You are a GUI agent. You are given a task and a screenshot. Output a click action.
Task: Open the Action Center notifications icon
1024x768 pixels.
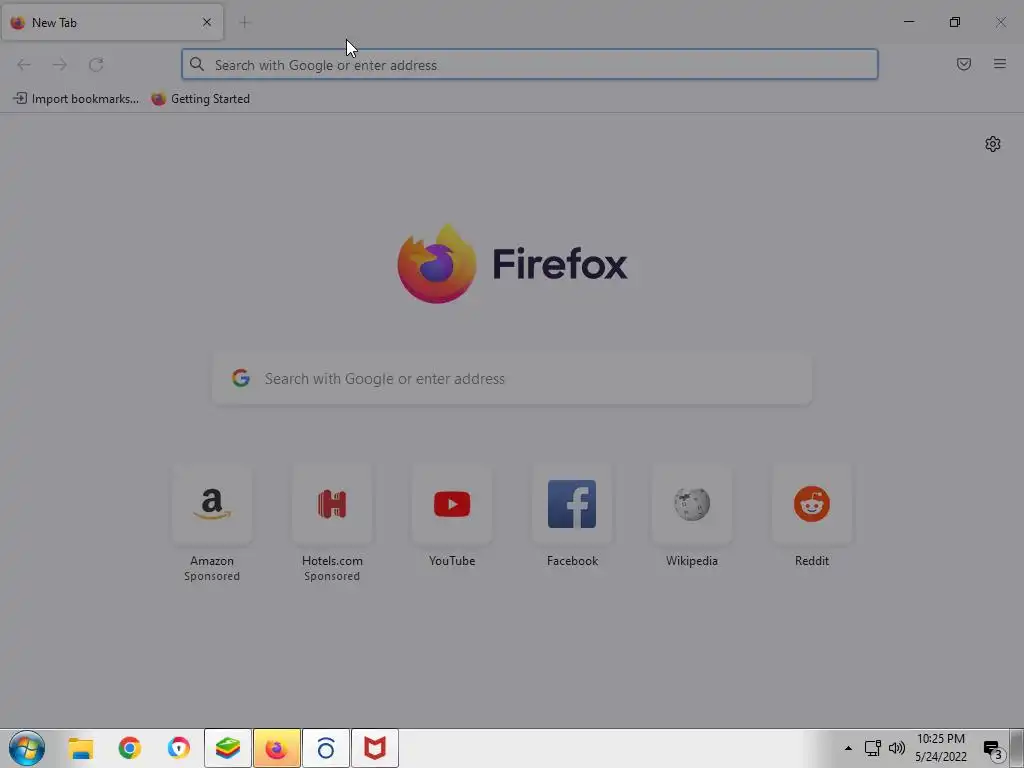point(993,750)
